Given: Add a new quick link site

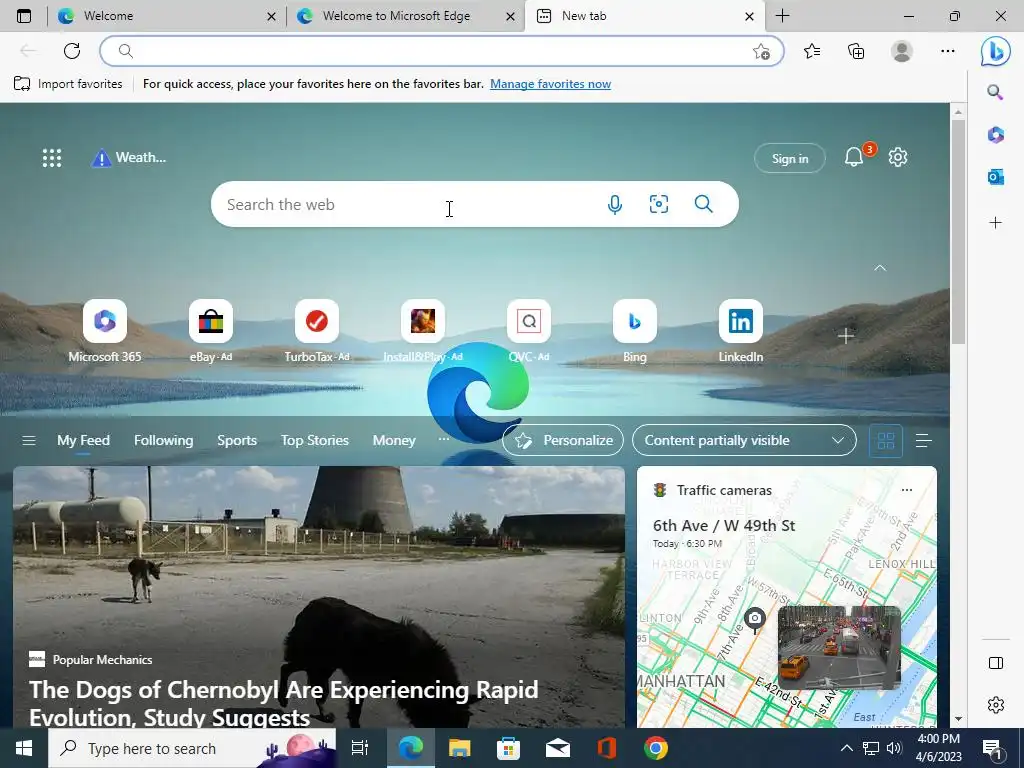Looking at the screenshot, I should point(846,336).
